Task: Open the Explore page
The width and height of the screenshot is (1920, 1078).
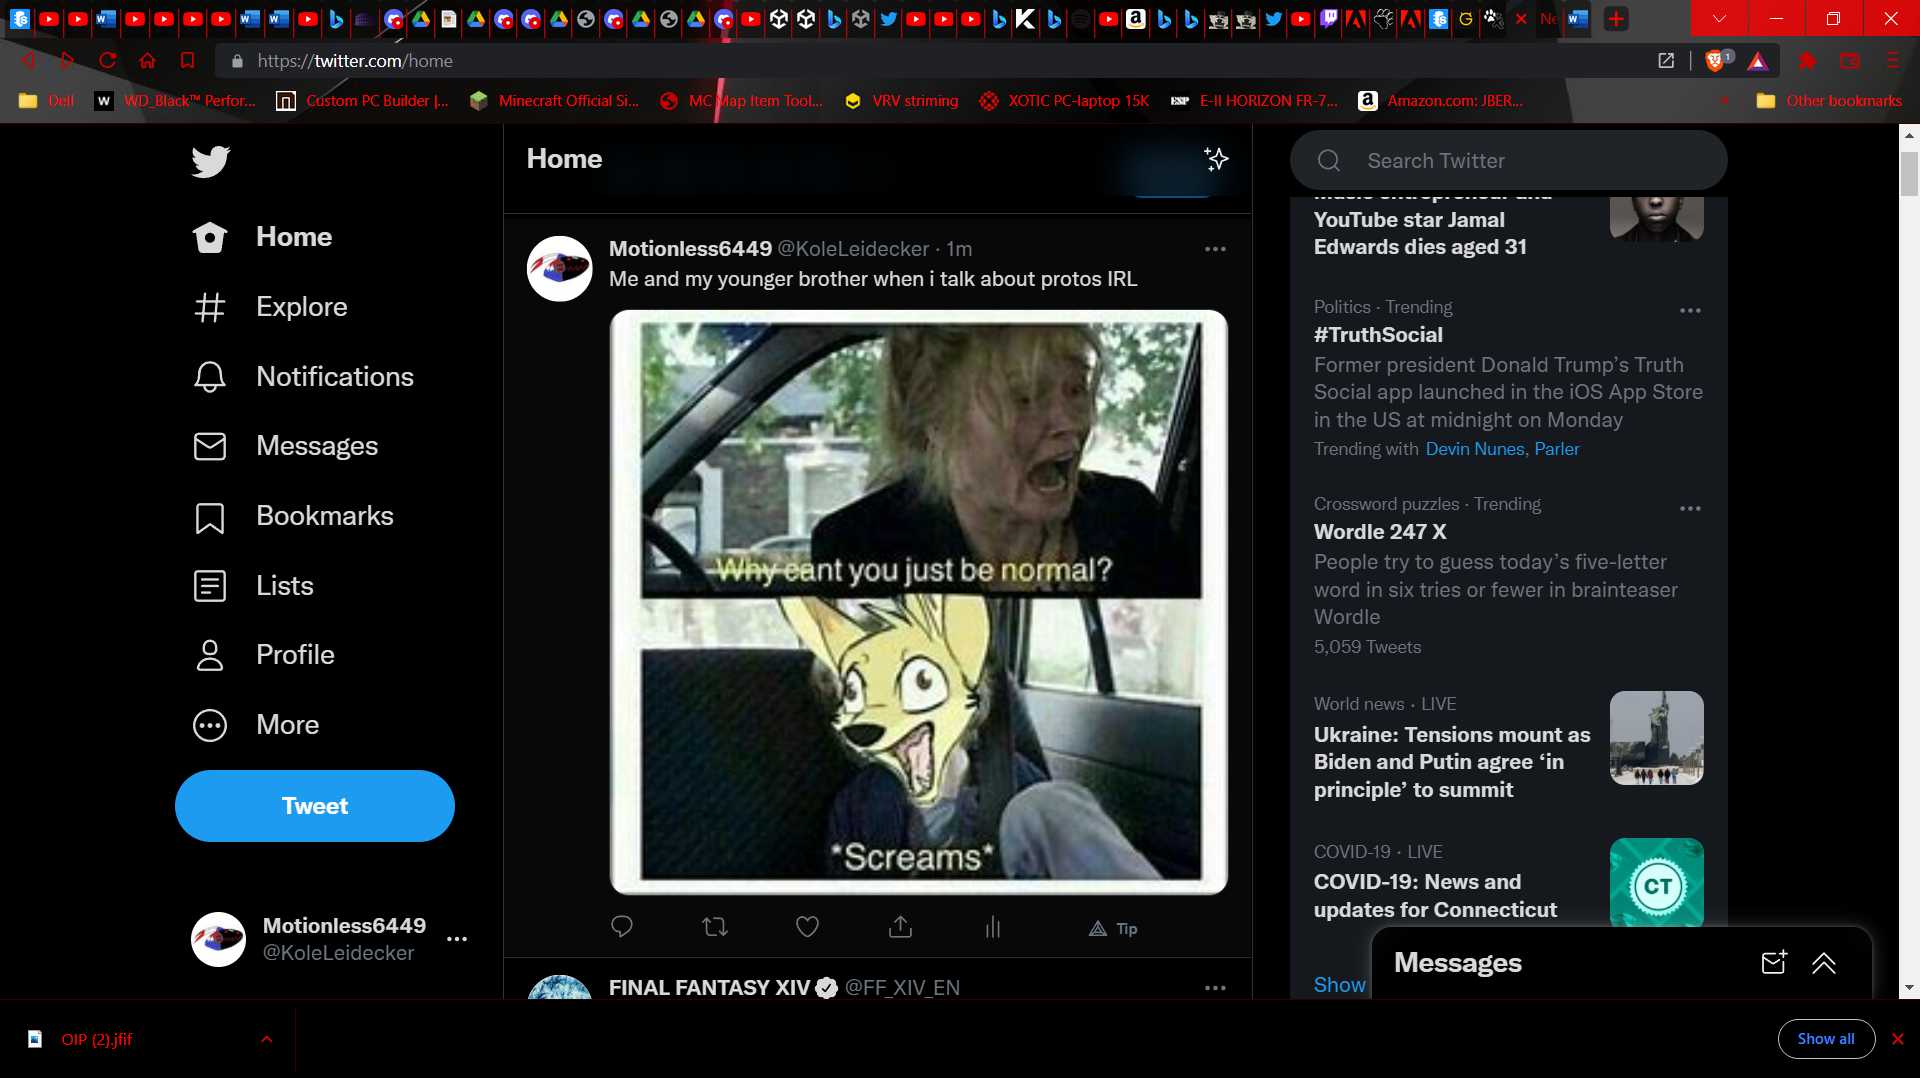Action: click(x=270, y=307)
